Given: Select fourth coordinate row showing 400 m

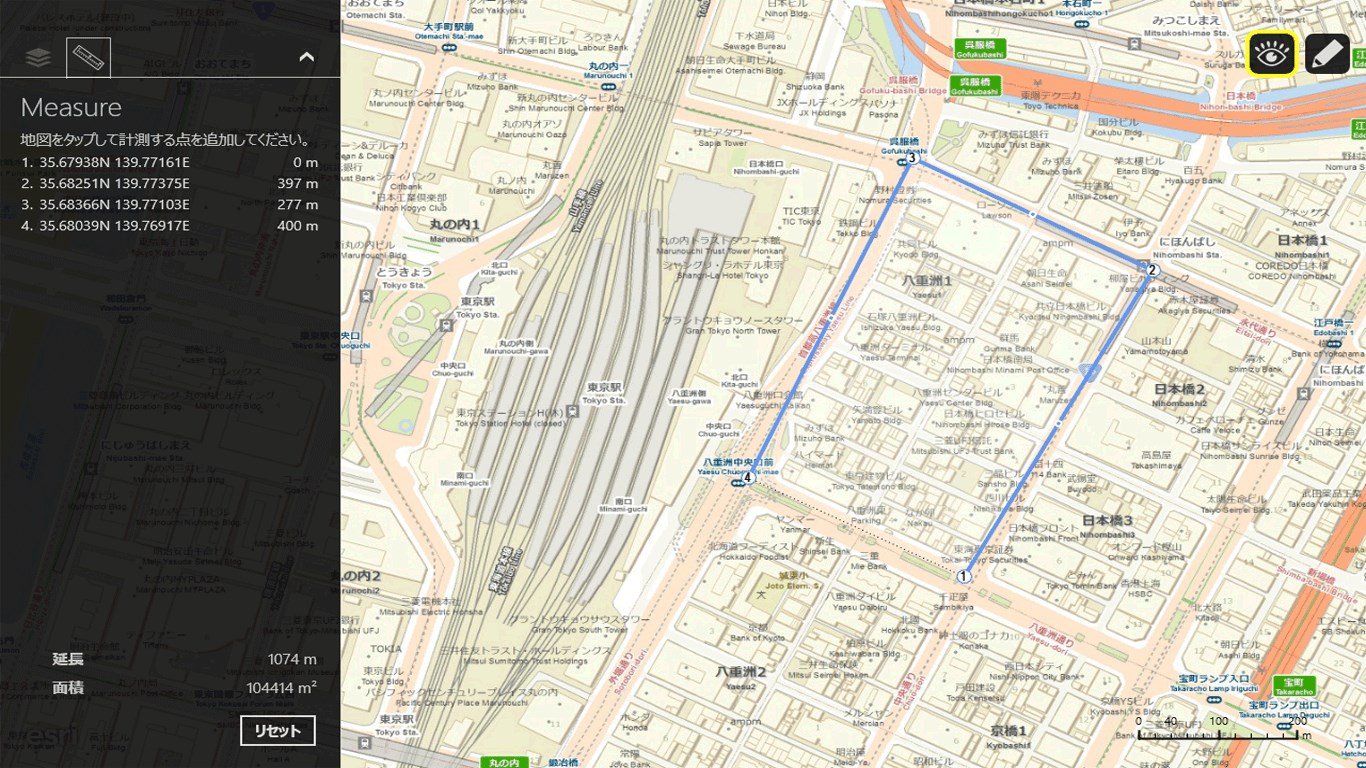Looking at the screenshot, I should pos(170,225).
